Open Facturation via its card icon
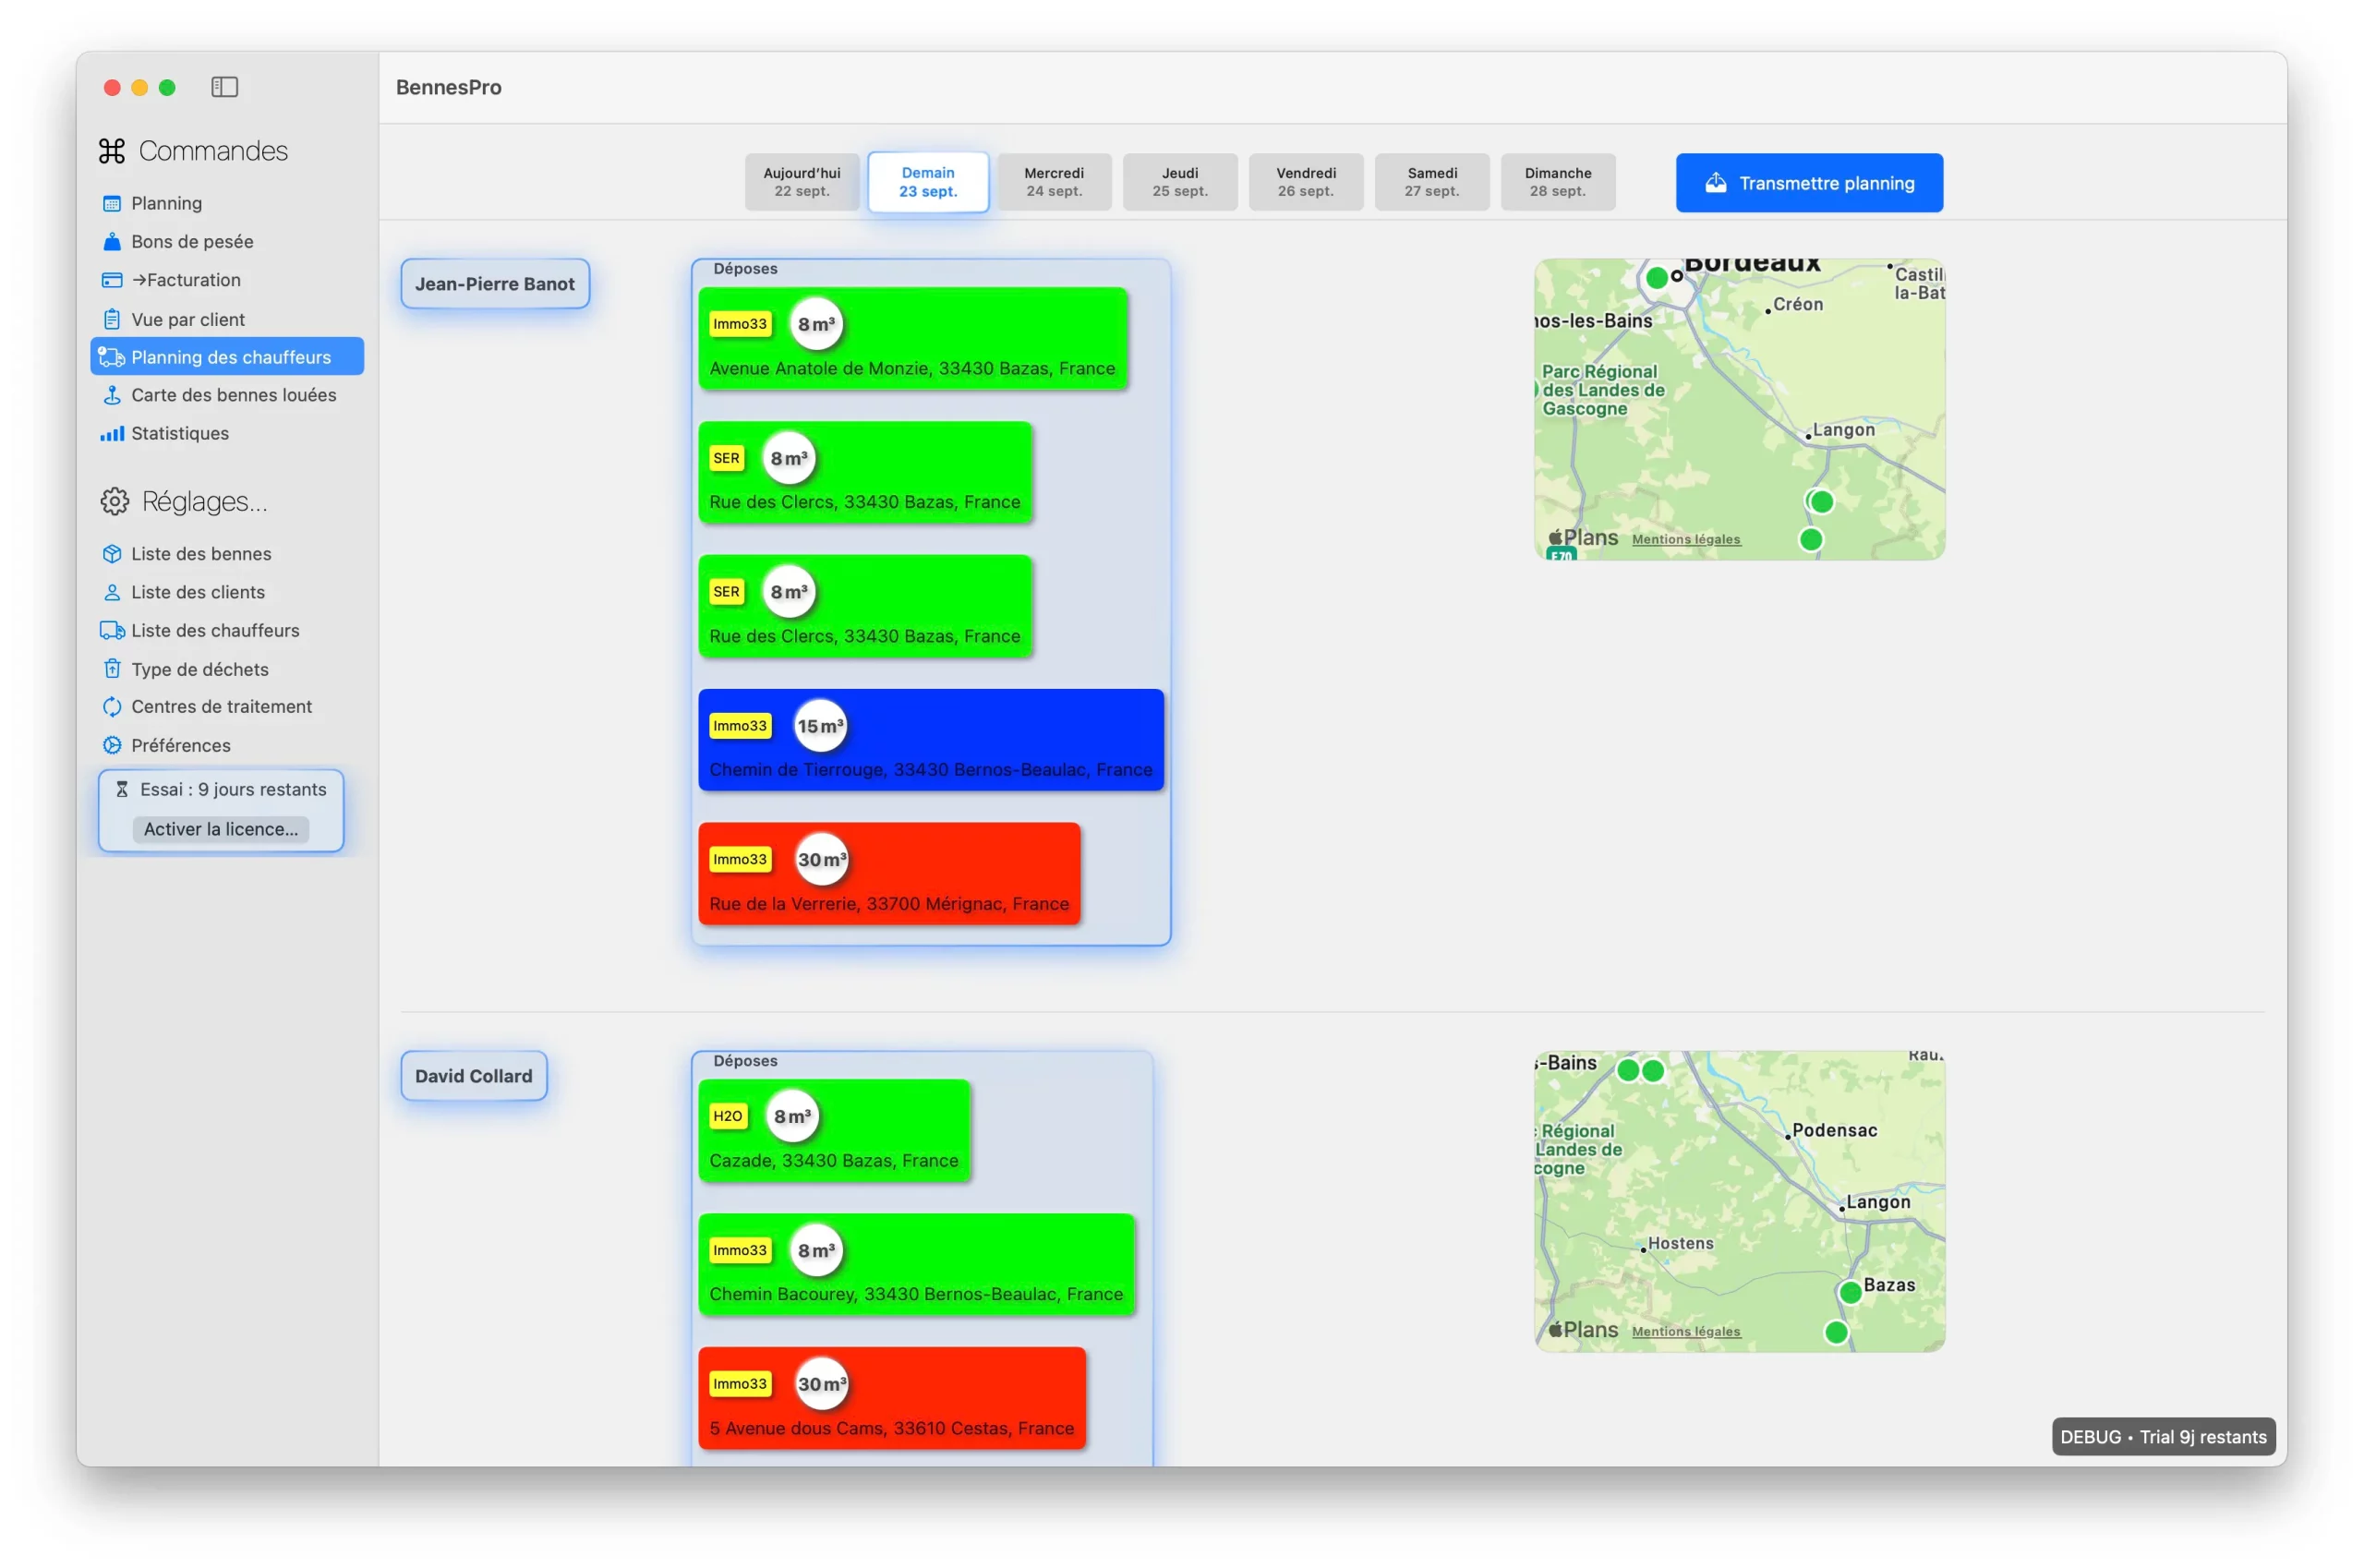Image resolution: width=2364 pixels, height=1568 pixels. [x=112, y=280]
